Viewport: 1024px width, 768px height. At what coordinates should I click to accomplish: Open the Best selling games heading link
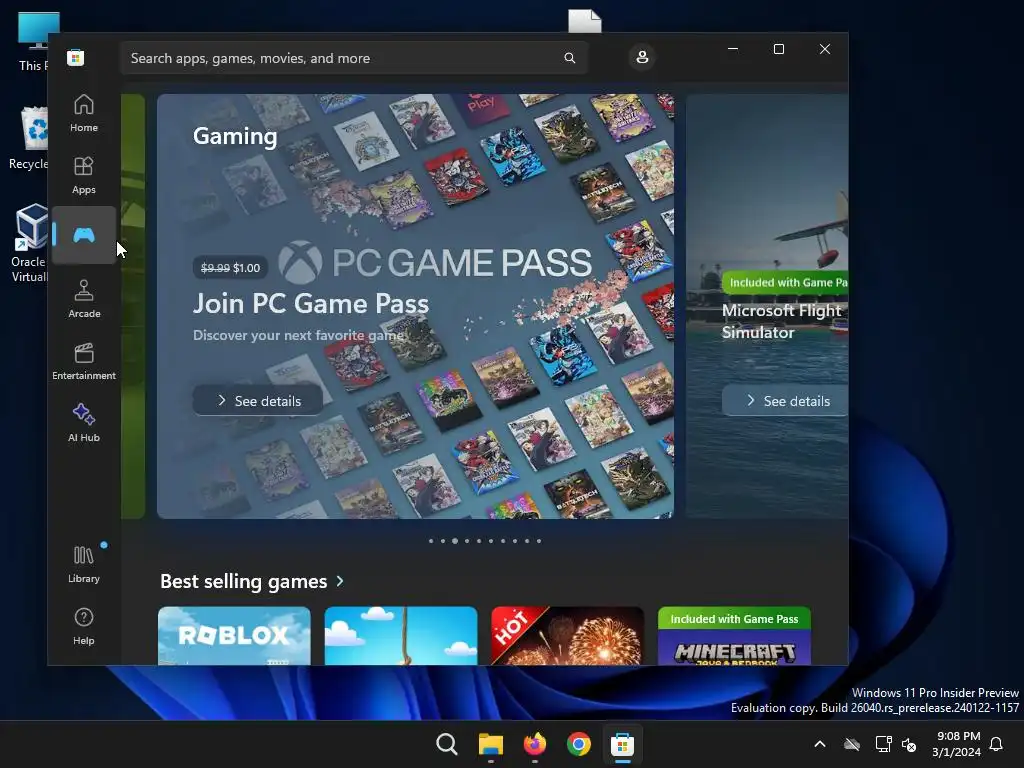244,581
